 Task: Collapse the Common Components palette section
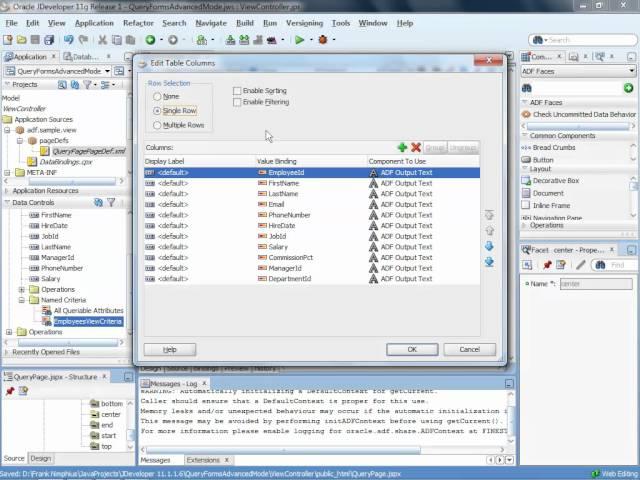tap(525, 136)
